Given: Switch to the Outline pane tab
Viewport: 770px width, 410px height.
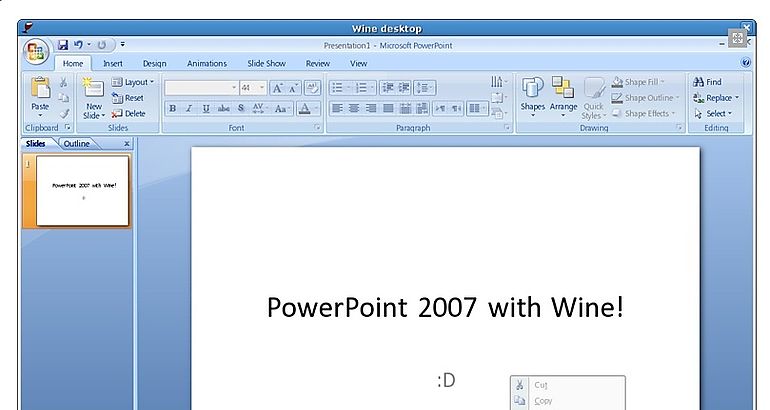Looking at the screenshot, I should point(77,144).
